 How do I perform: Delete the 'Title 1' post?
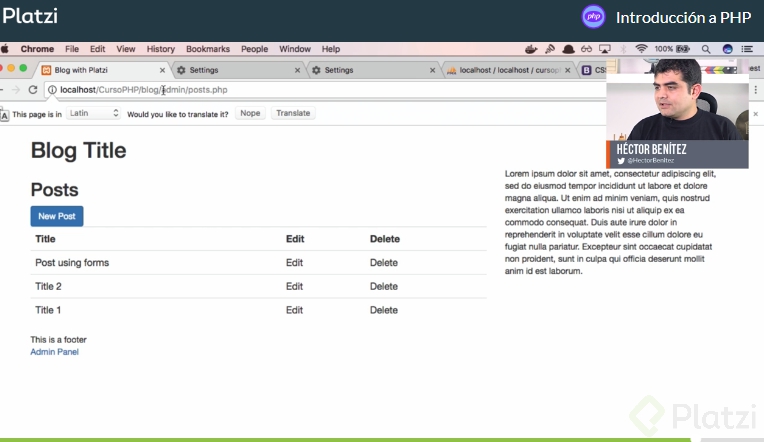(383, 310)
